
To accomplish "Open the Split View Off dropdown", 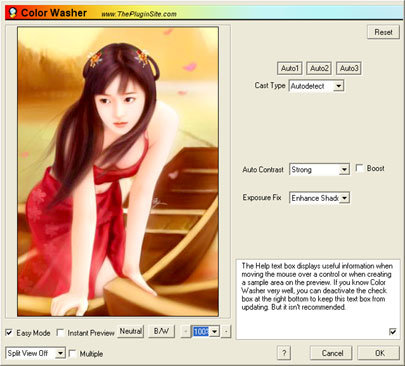I will point(35,353).
